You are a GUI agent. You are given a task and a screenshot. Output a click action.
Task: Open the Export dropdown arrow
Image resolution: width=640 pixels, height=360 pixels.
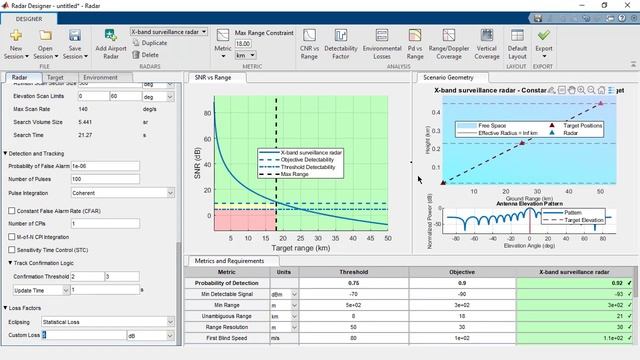click(544, 56)
